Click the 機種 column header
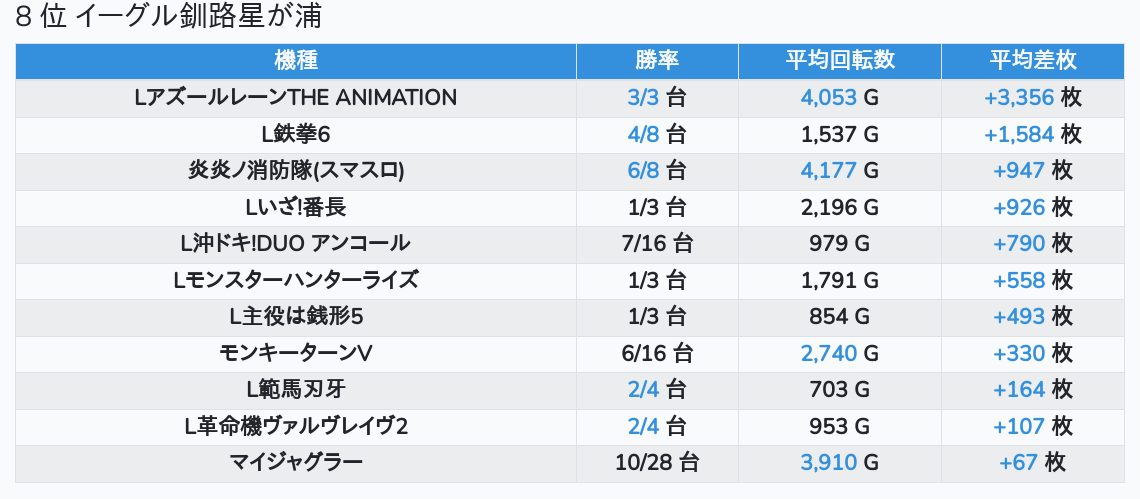 [295, 60]
